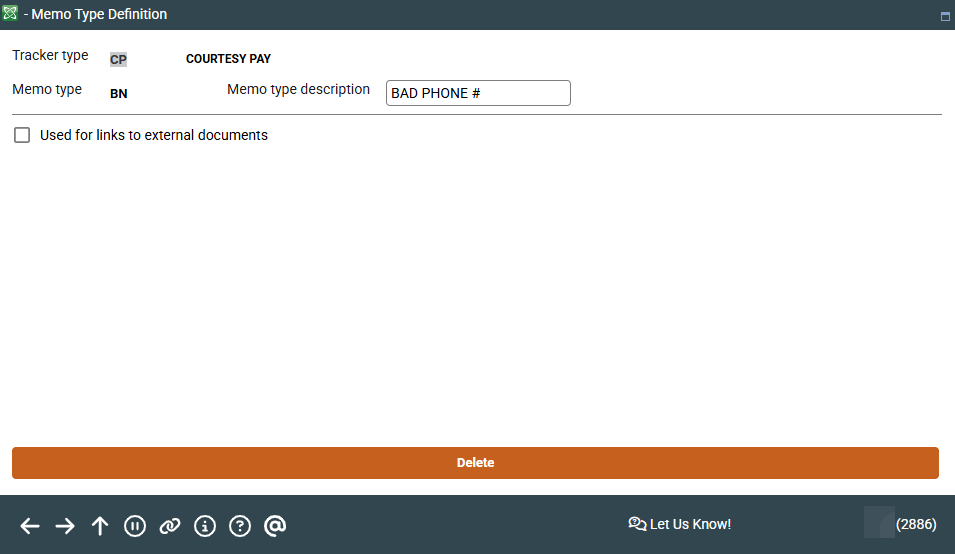Click the speech bubbles feedback icon

637,524
